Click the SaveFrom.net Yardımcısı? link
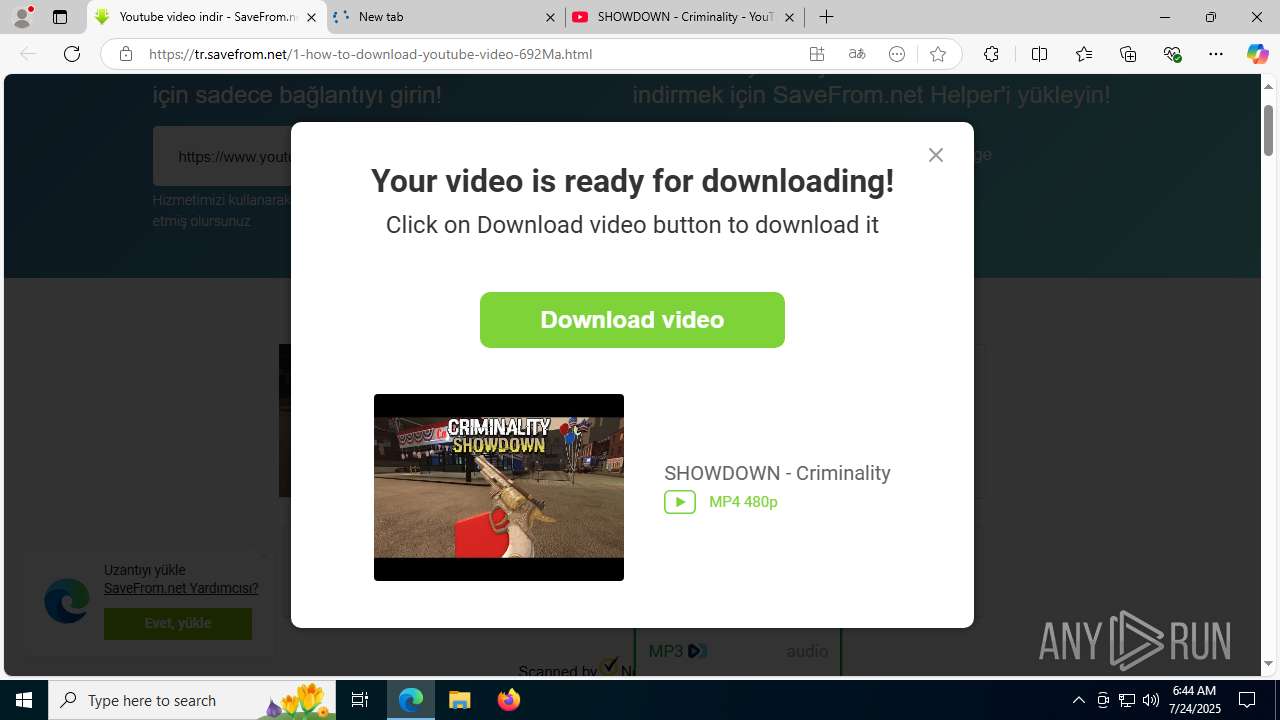1280x720 pixels. 181,588
